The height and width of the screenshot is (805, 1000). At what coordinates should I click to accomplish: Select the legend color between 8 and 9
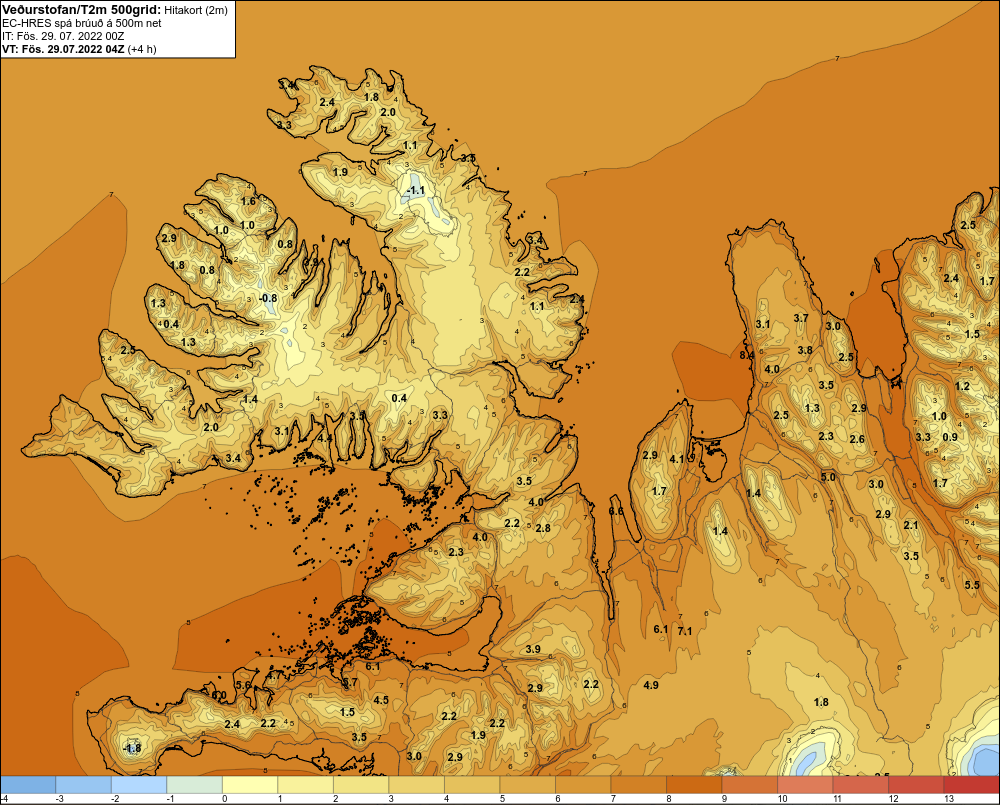tap(694, 785)
